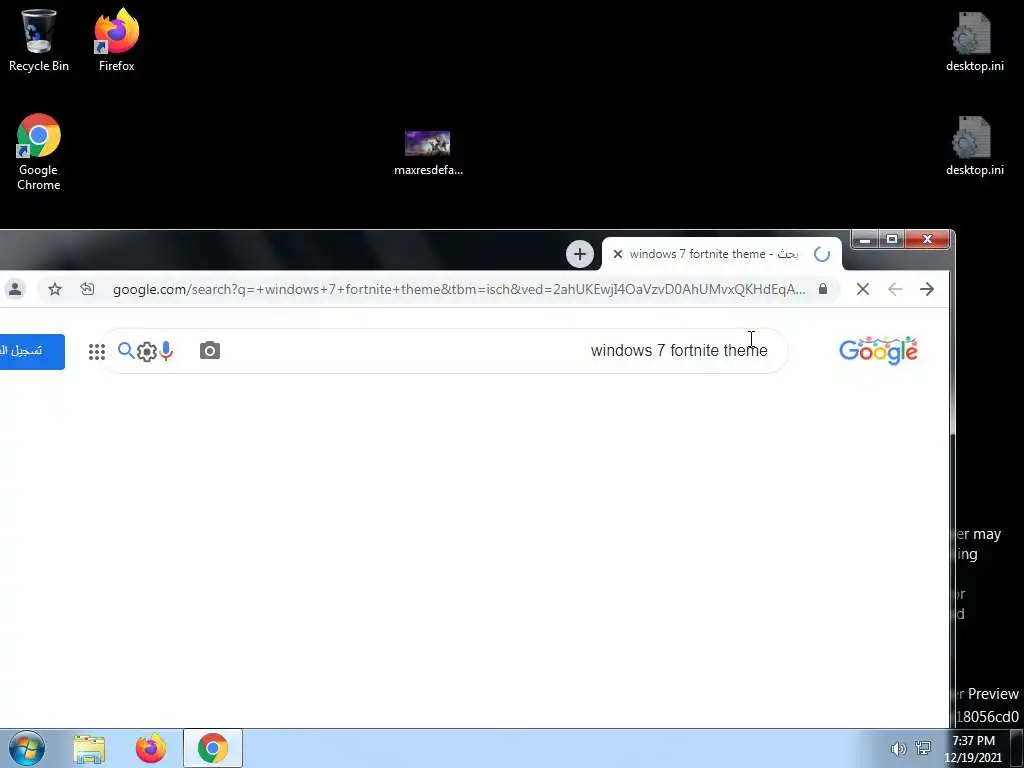
Task: Open the Recycle Bin desktop icon
Action: point(38,39)
